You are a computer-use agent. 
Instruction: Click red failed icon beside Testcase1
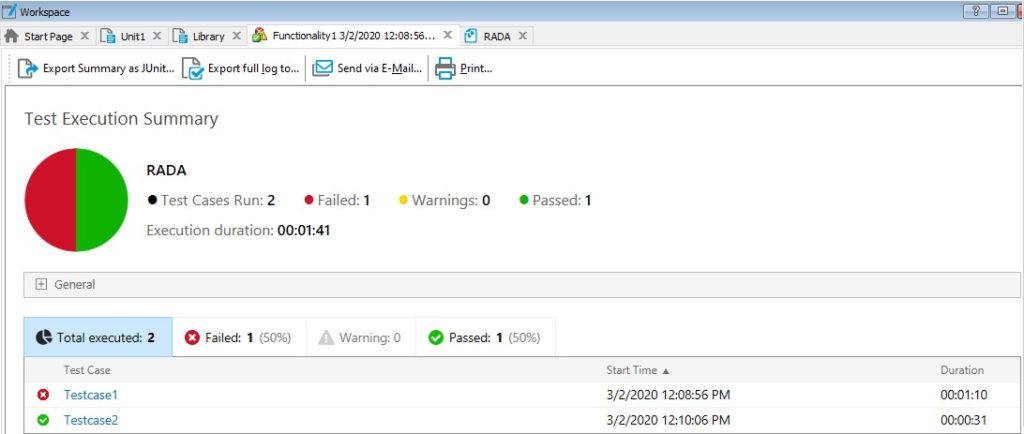43,395
